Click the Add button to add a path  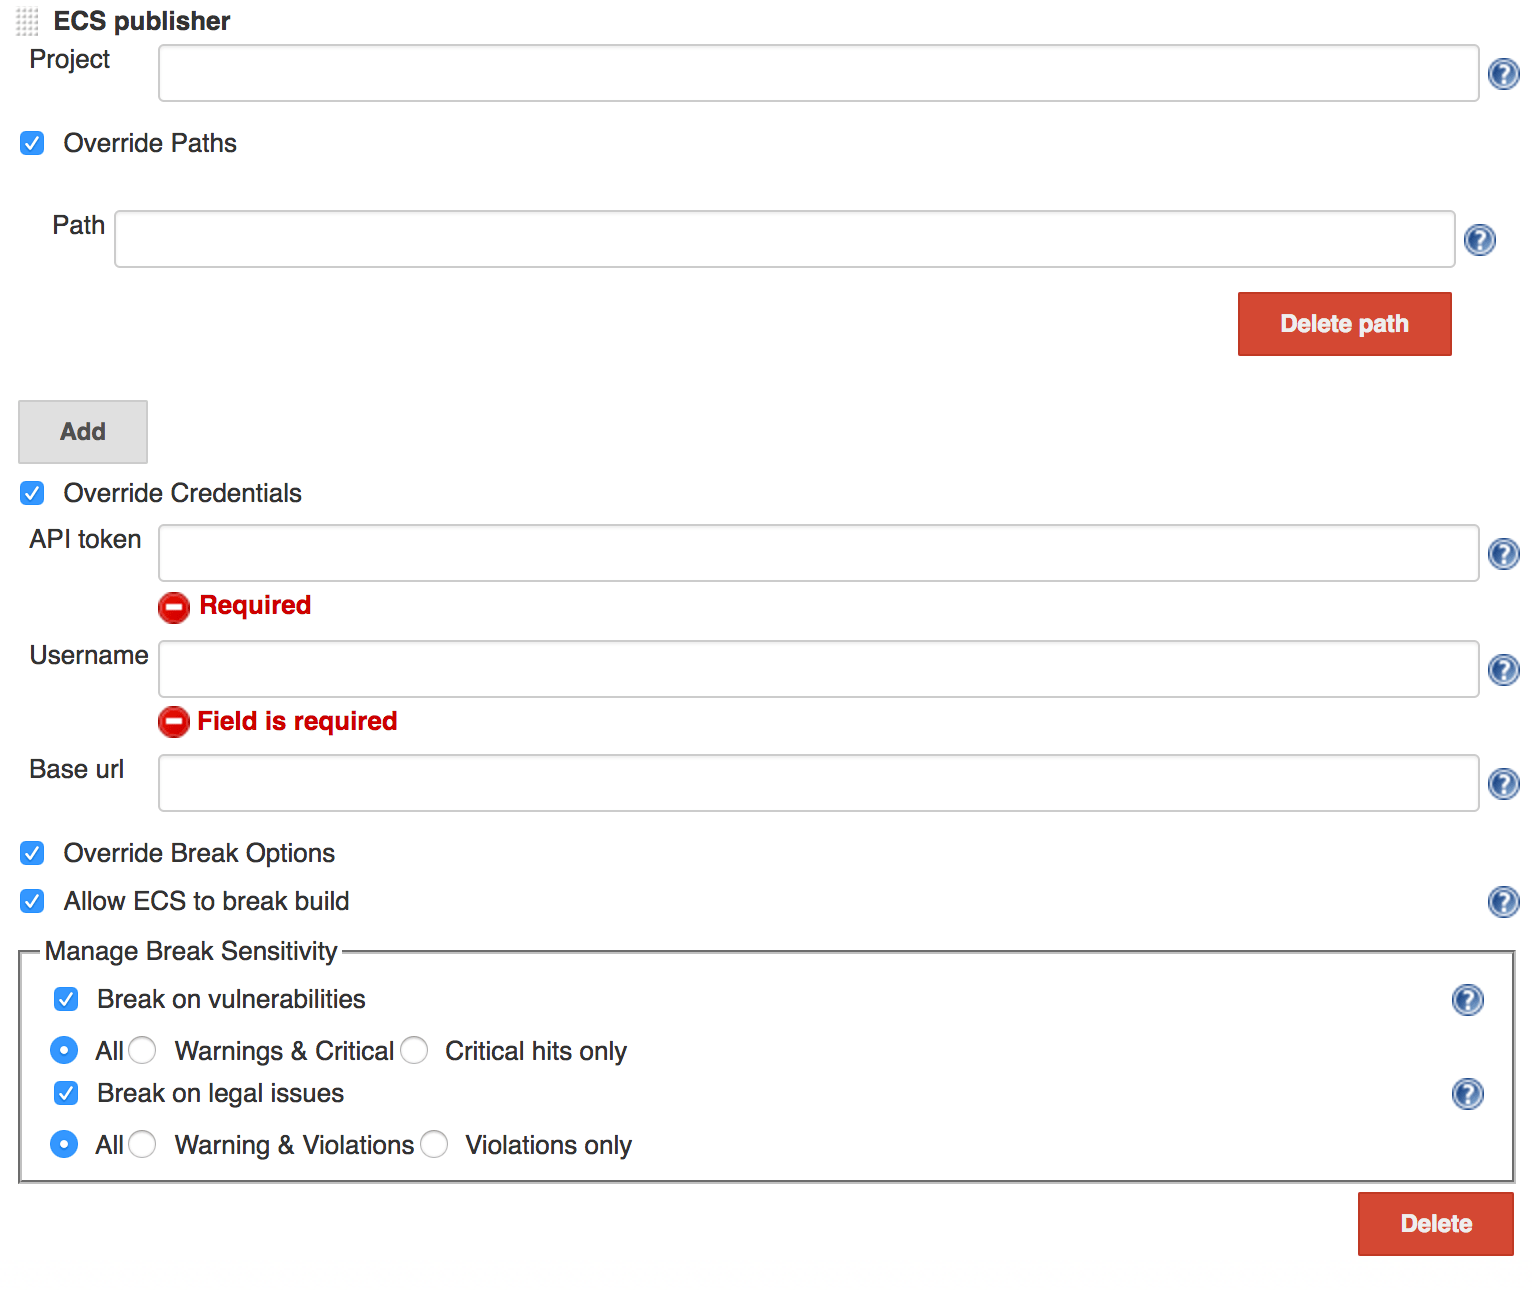tap(82, 432)
